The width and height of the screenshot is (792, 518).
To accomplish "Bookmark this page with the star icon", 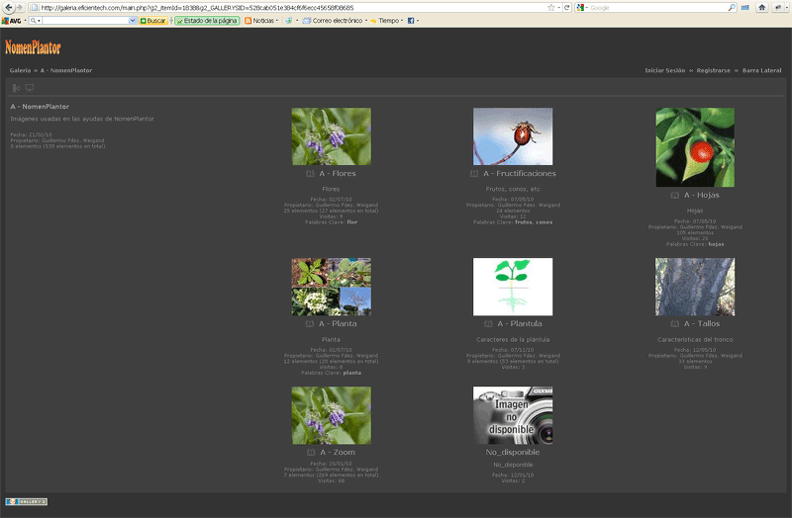I will (551, 8).
